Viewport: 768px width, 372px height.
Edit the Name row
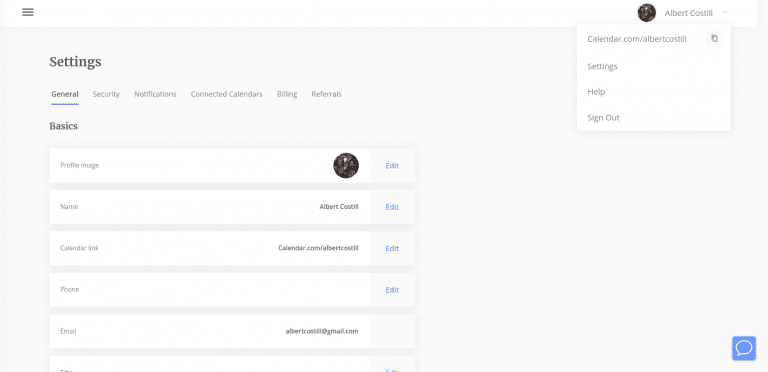(x=392, y=207)
